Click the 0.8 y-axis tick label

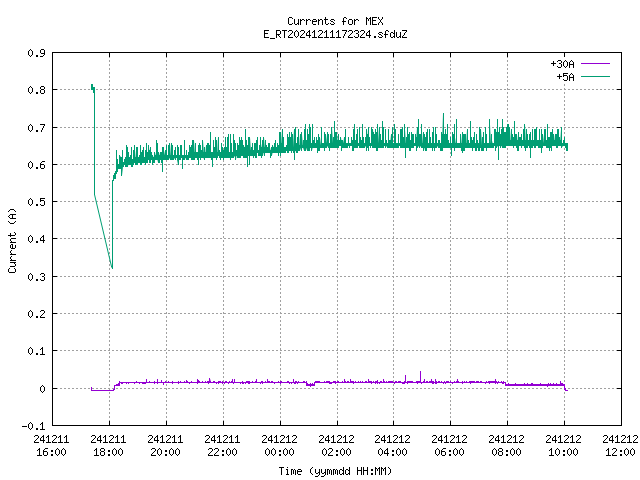pos(36,90)
